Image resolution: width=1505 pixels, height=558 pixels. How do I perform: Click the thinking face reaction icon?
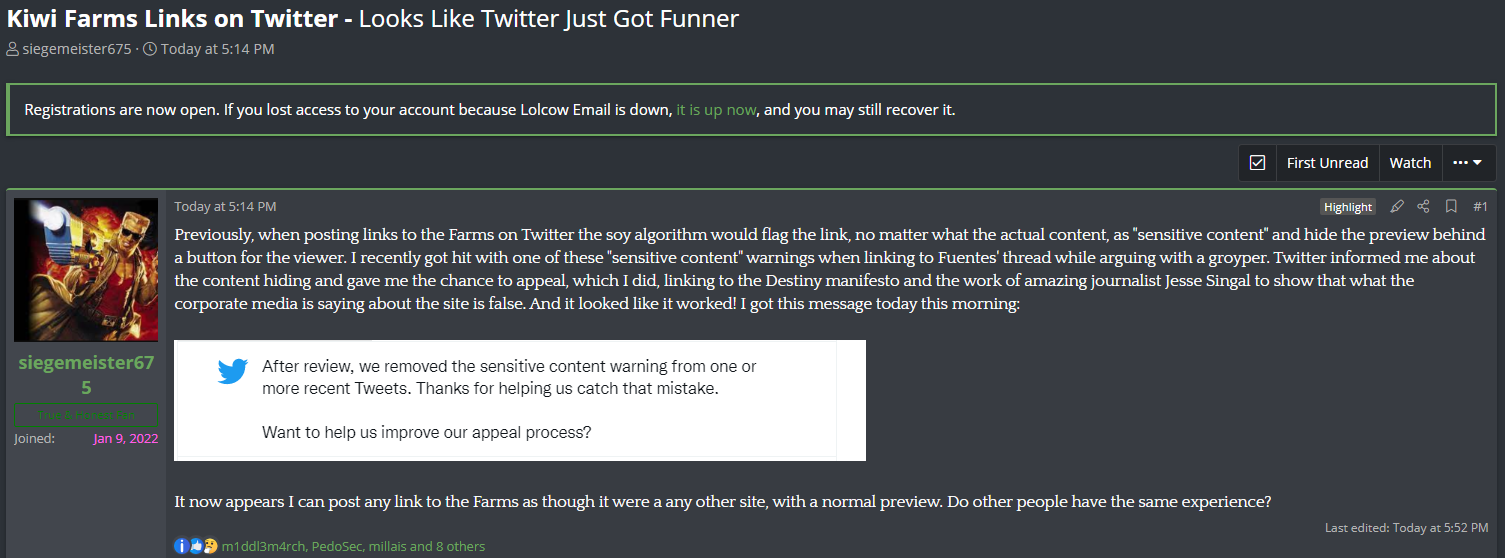tap(209, 546)
